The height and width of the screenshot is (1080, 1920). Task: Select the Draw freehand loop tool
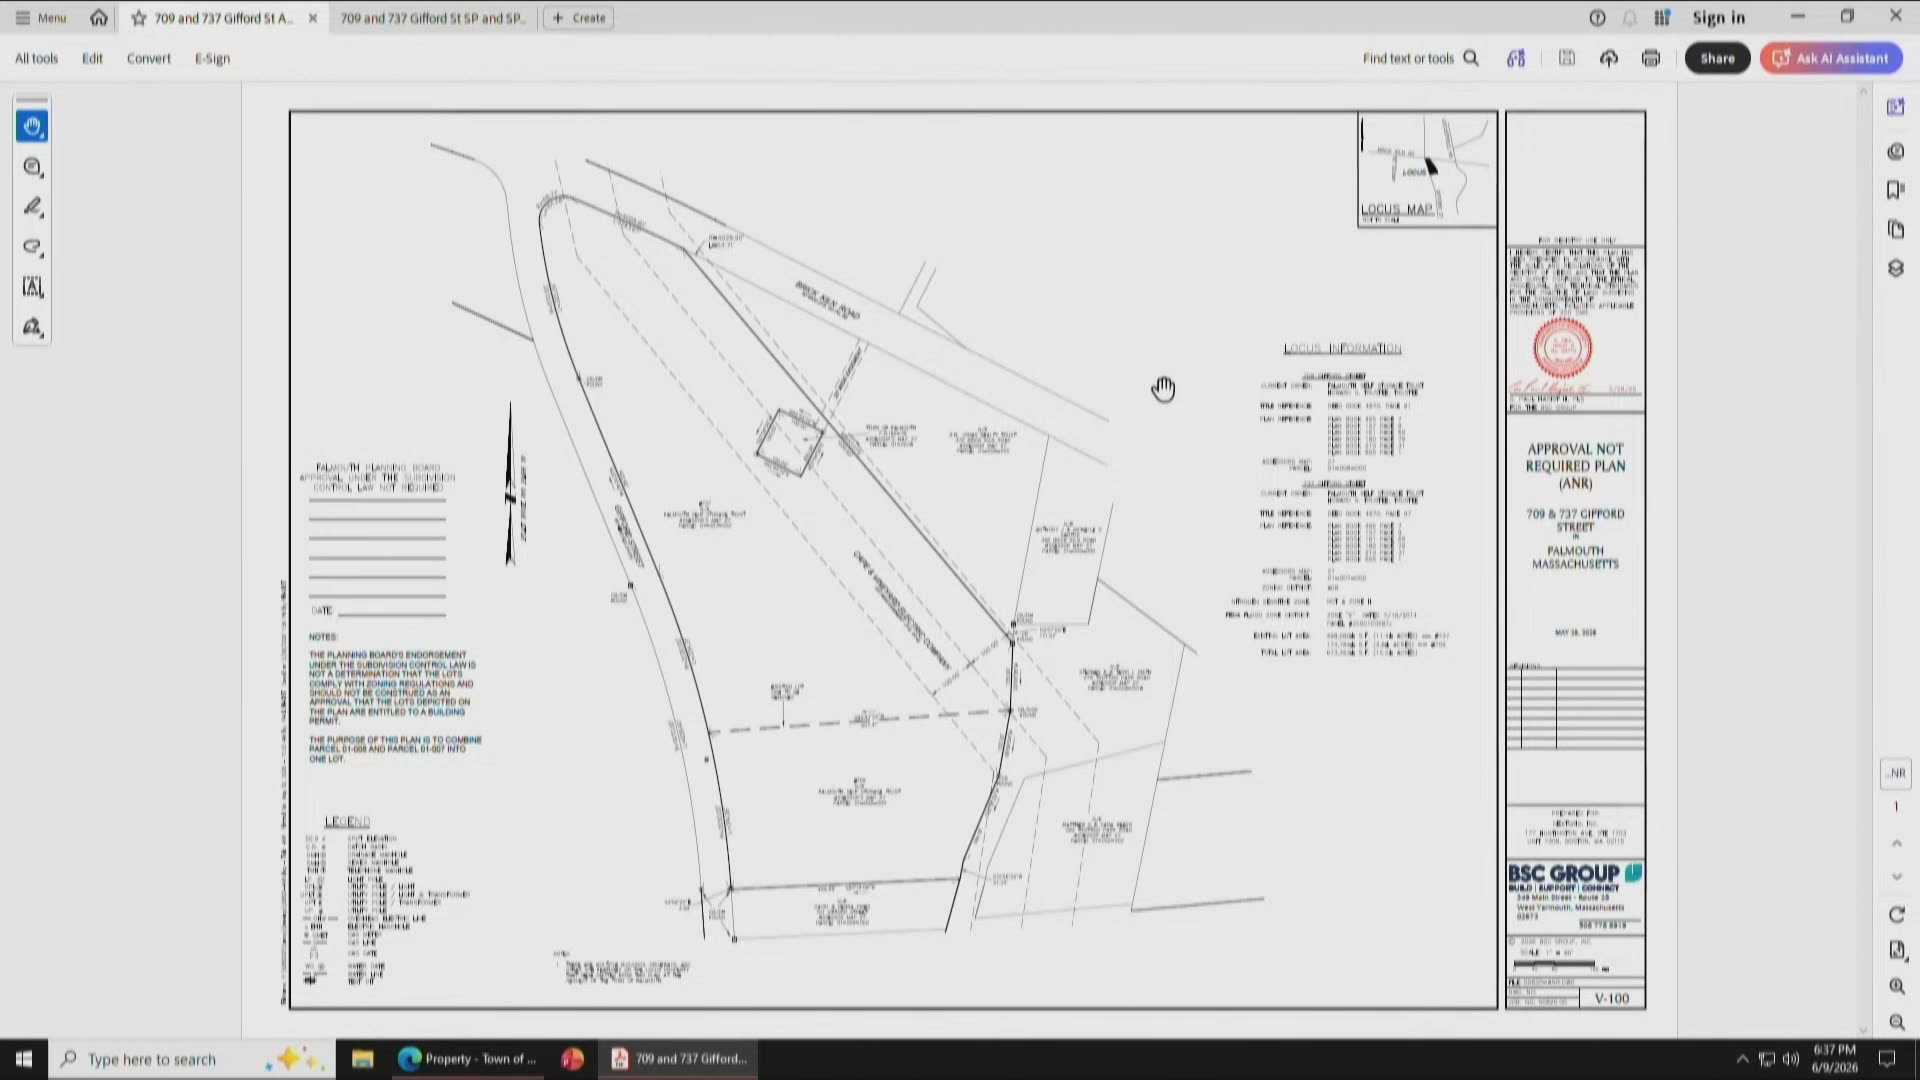[x=32, y=247]
